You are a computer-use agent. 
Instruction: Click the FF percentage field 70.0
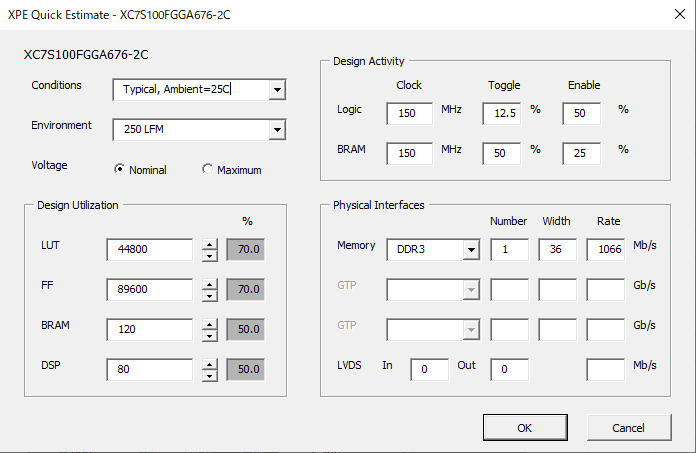(x=246, y=289)
